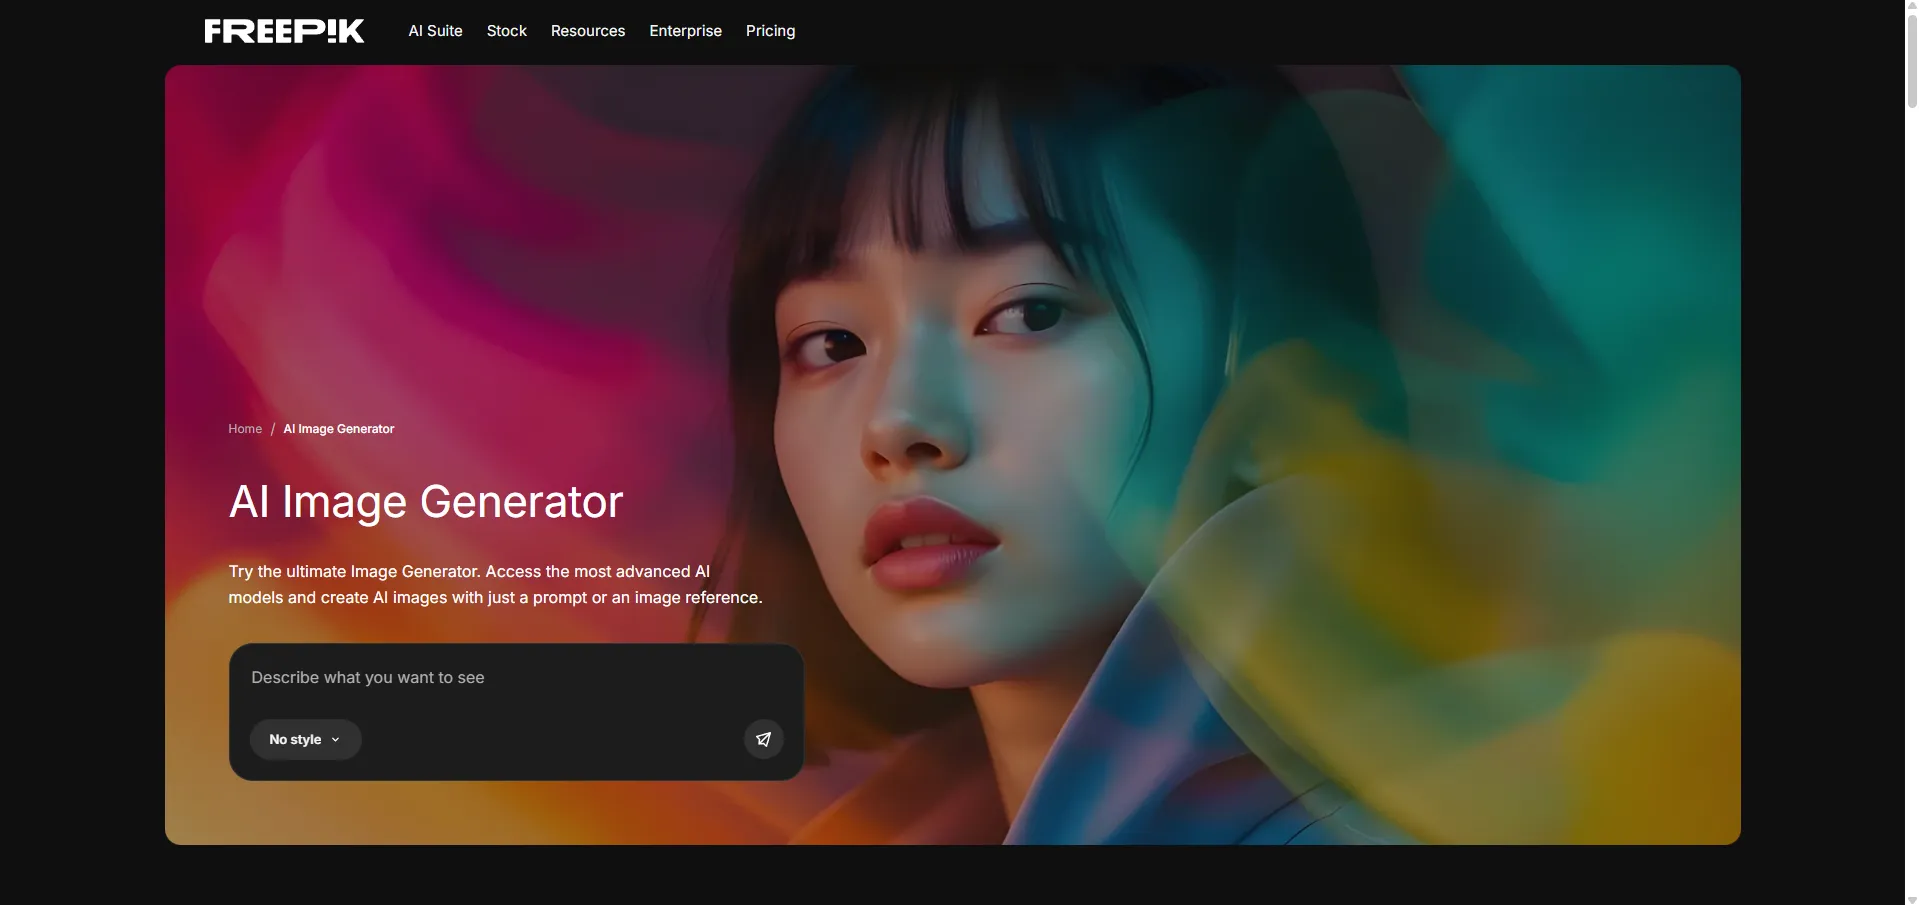Click the breadcrumb slash separator
This screenshot has width=1919, height=905.
(x=273, y=429)
